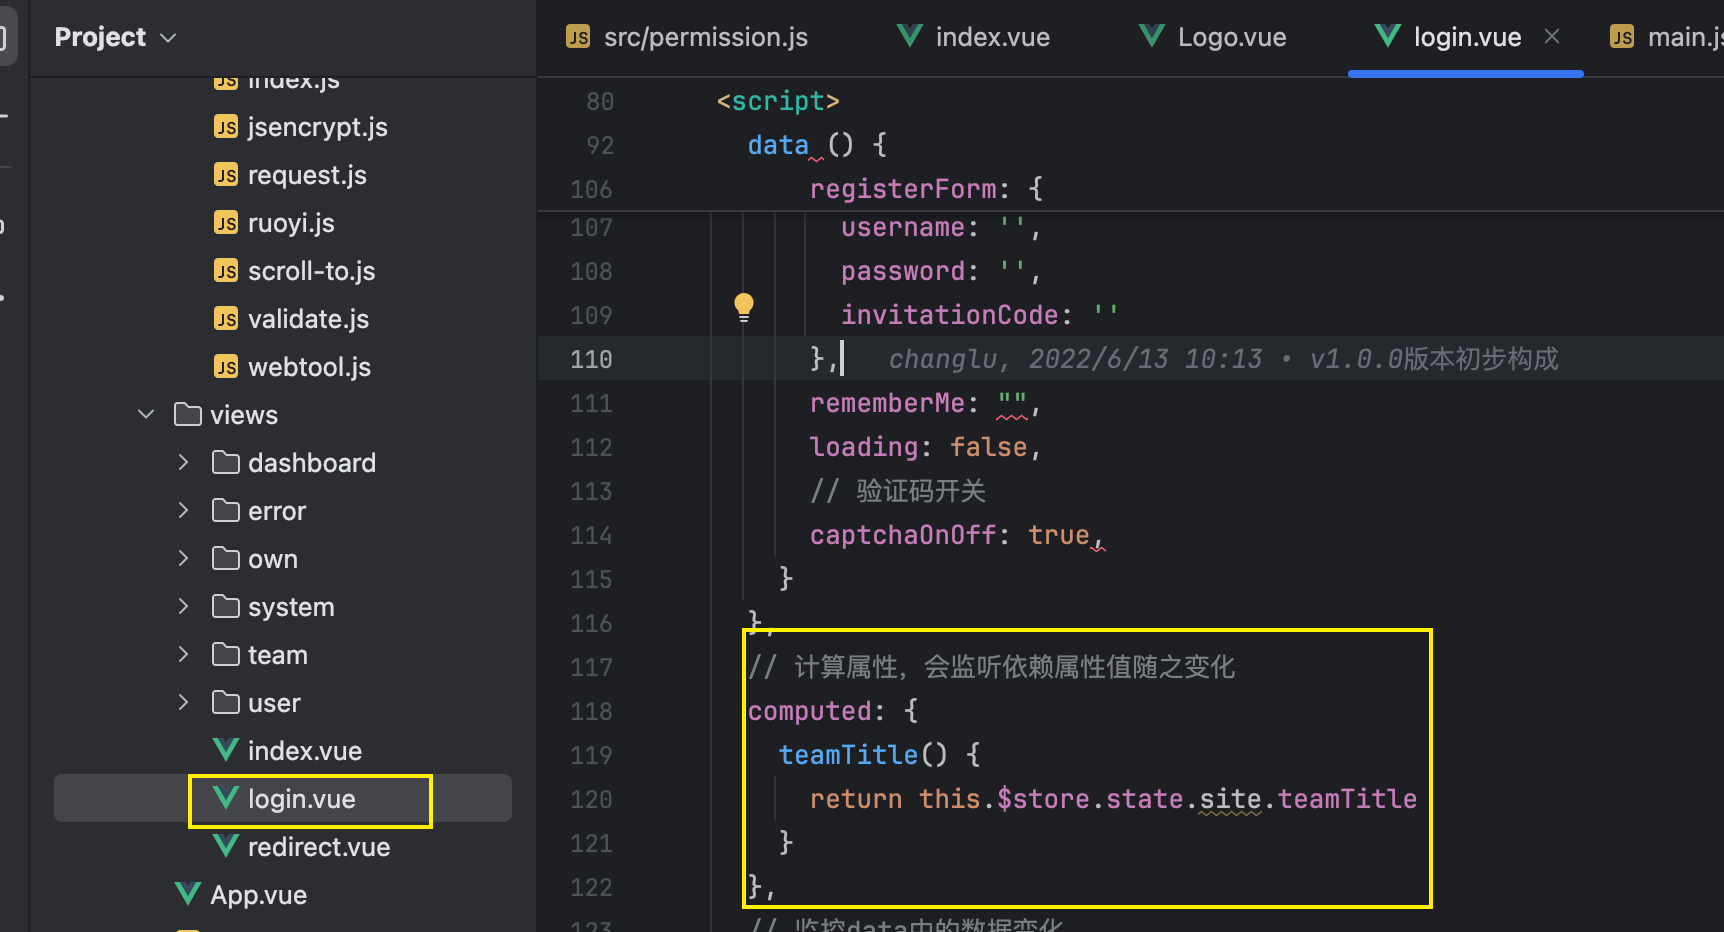Image resolution: width=1724 pixels, height=932 pixels.
Task: Open scroll-to.js in the project tree
Action: [x=294, y=271]
